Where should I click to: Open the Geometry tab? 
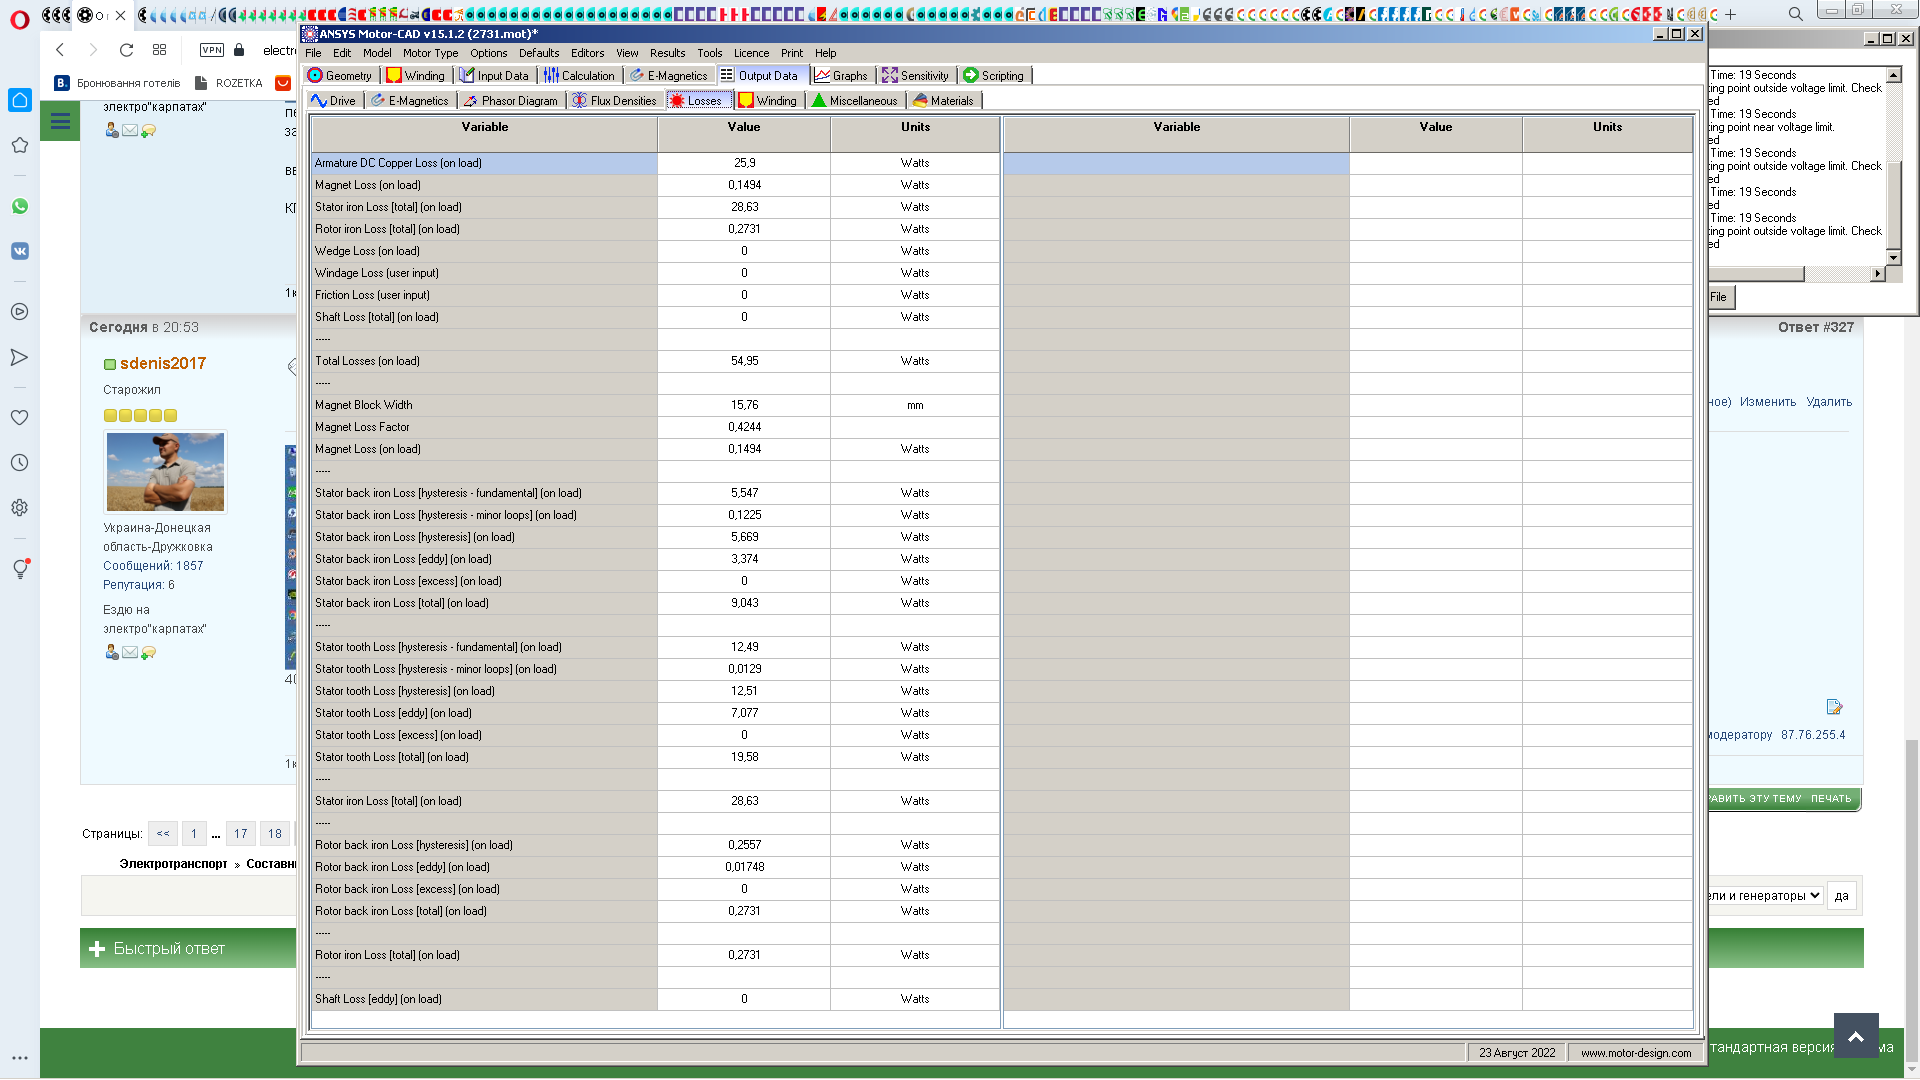click(x=340, y=76)
